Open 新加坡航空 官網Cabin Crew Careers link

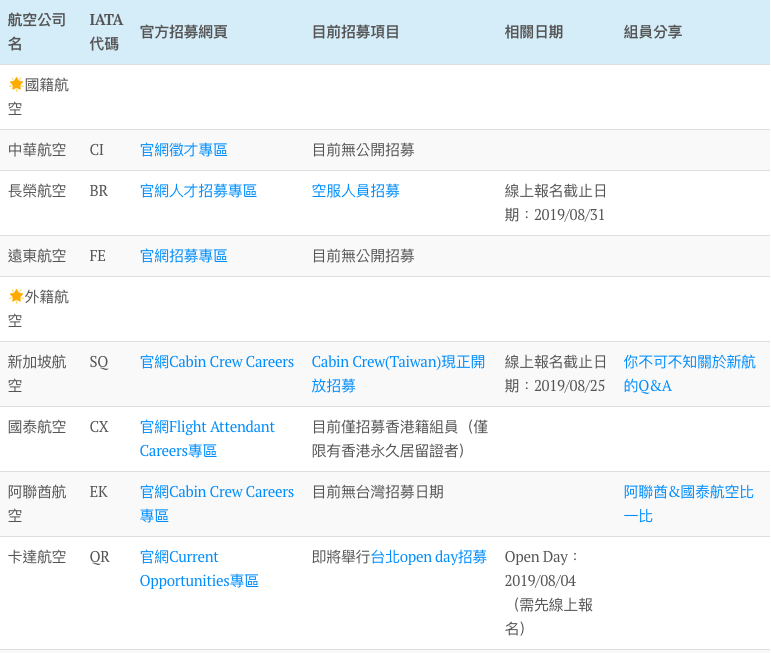point(217,362)
